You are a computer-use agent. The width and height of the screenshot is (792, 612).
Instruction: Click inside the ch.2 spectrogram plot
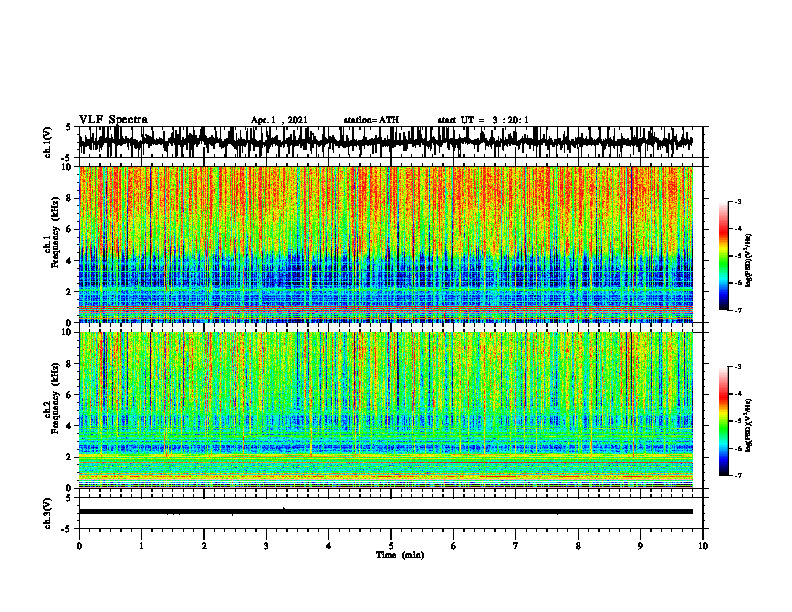pyautogui.click(x=385, y=410)
